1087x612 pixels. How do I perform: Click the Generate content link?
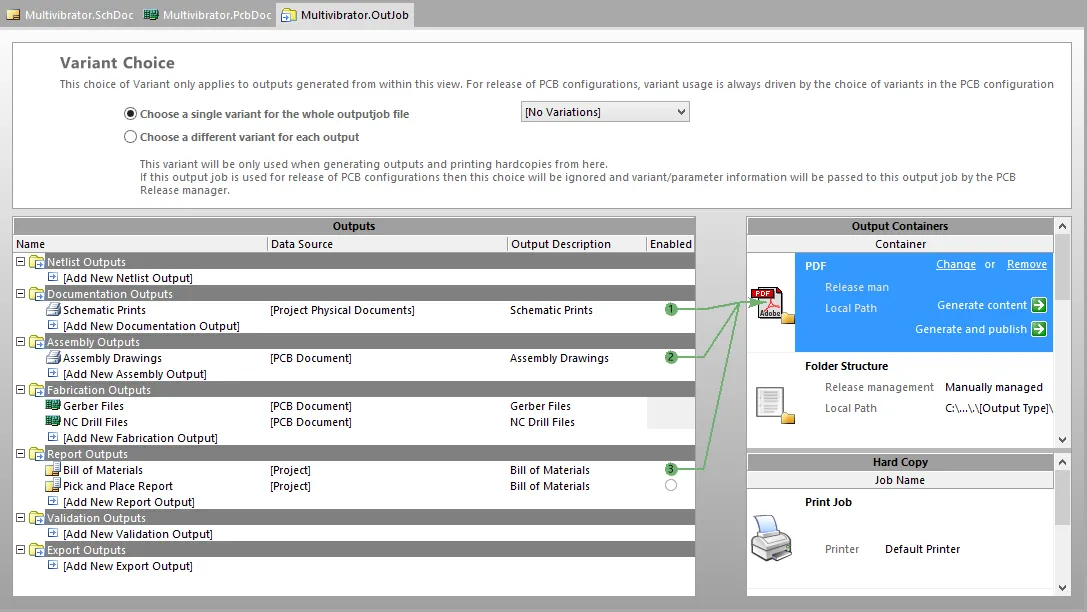pos(982,305)
